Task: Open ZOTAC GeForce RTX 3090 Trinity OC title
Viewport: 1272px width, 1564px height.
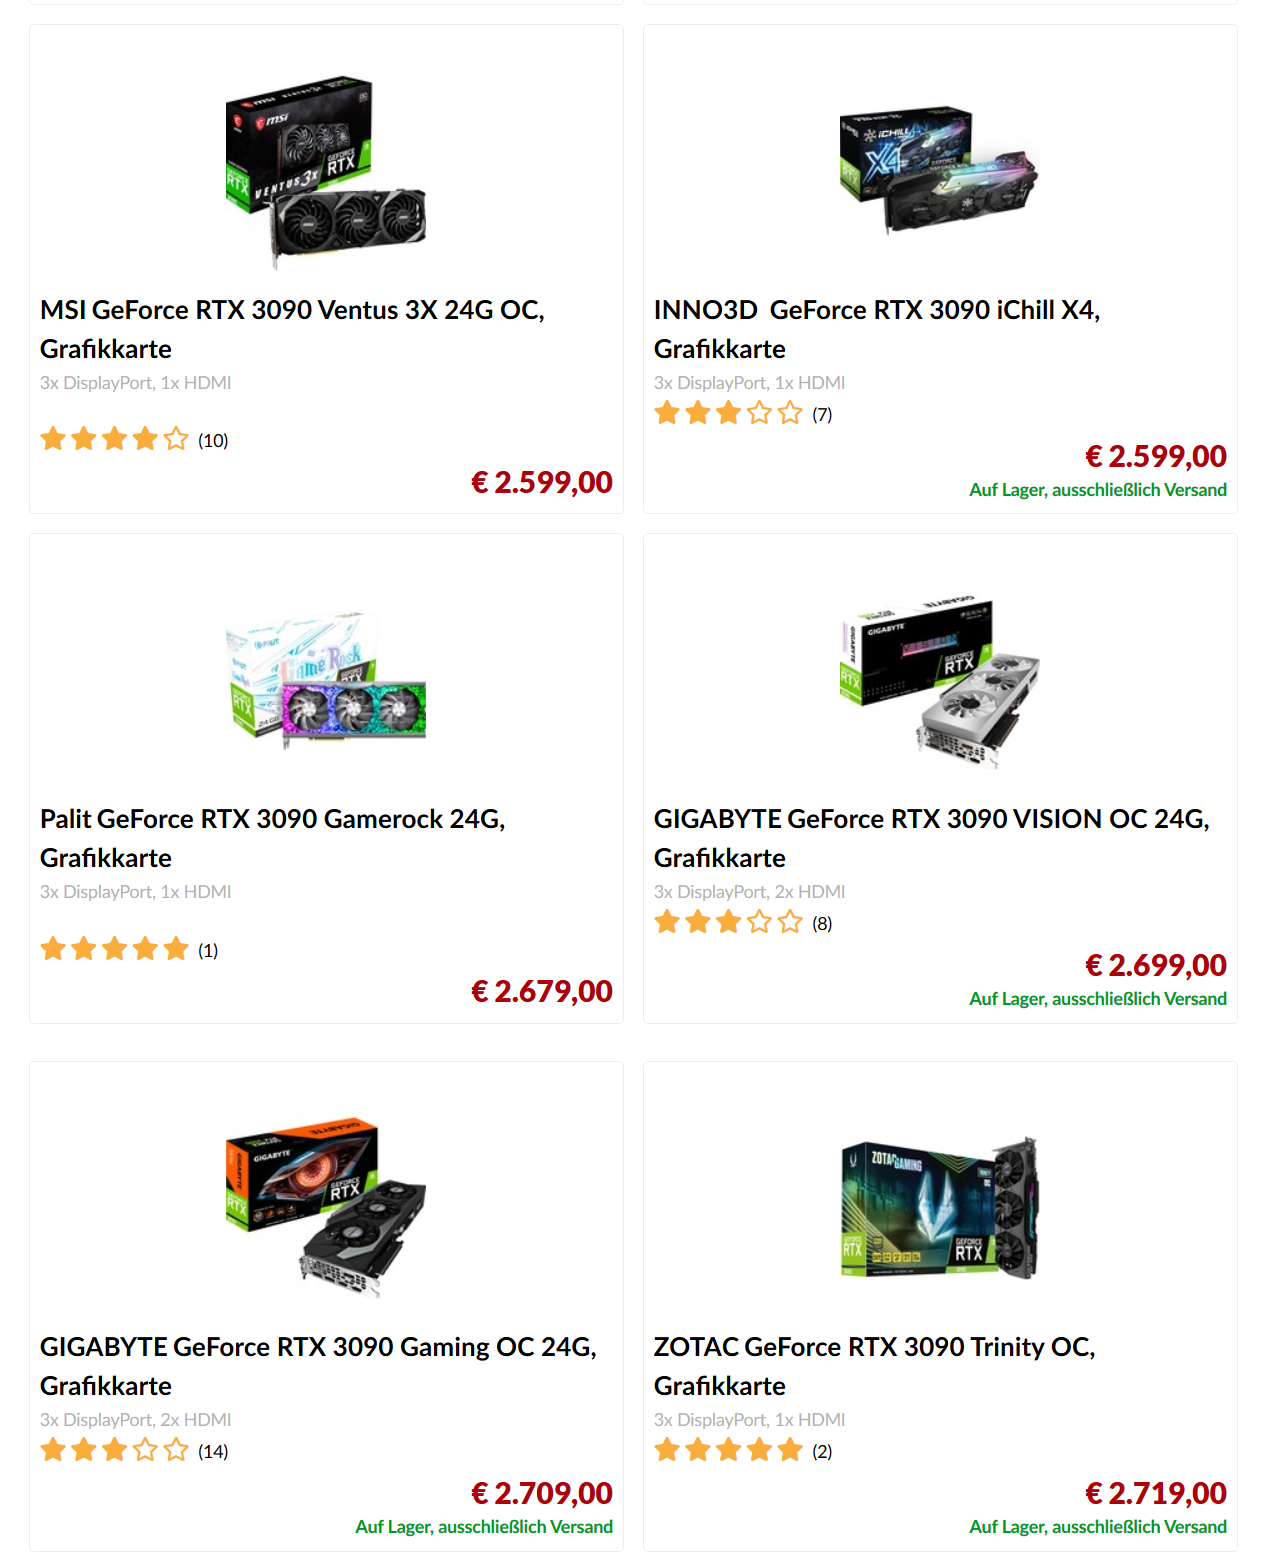Action: pyautogui.click(x=874, y=1366)
